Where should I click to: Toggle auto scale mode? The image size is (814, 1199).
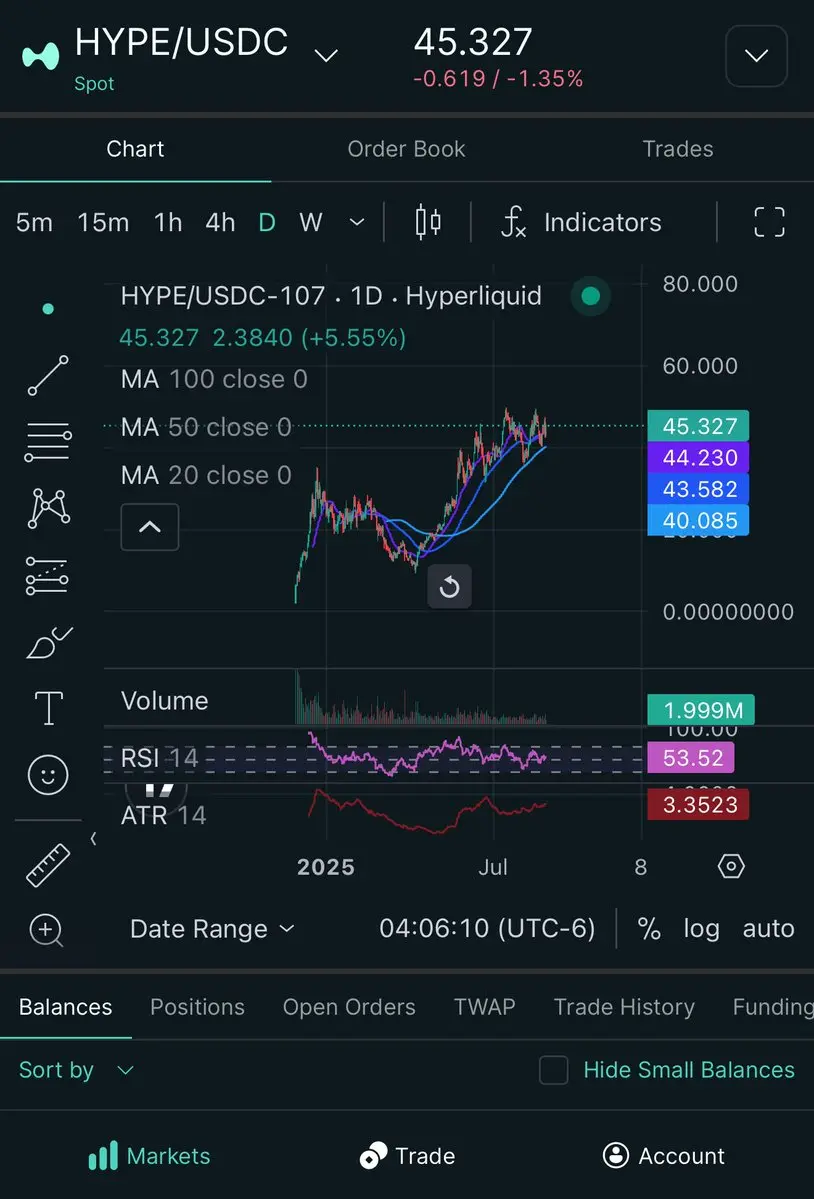click(768, 928)
